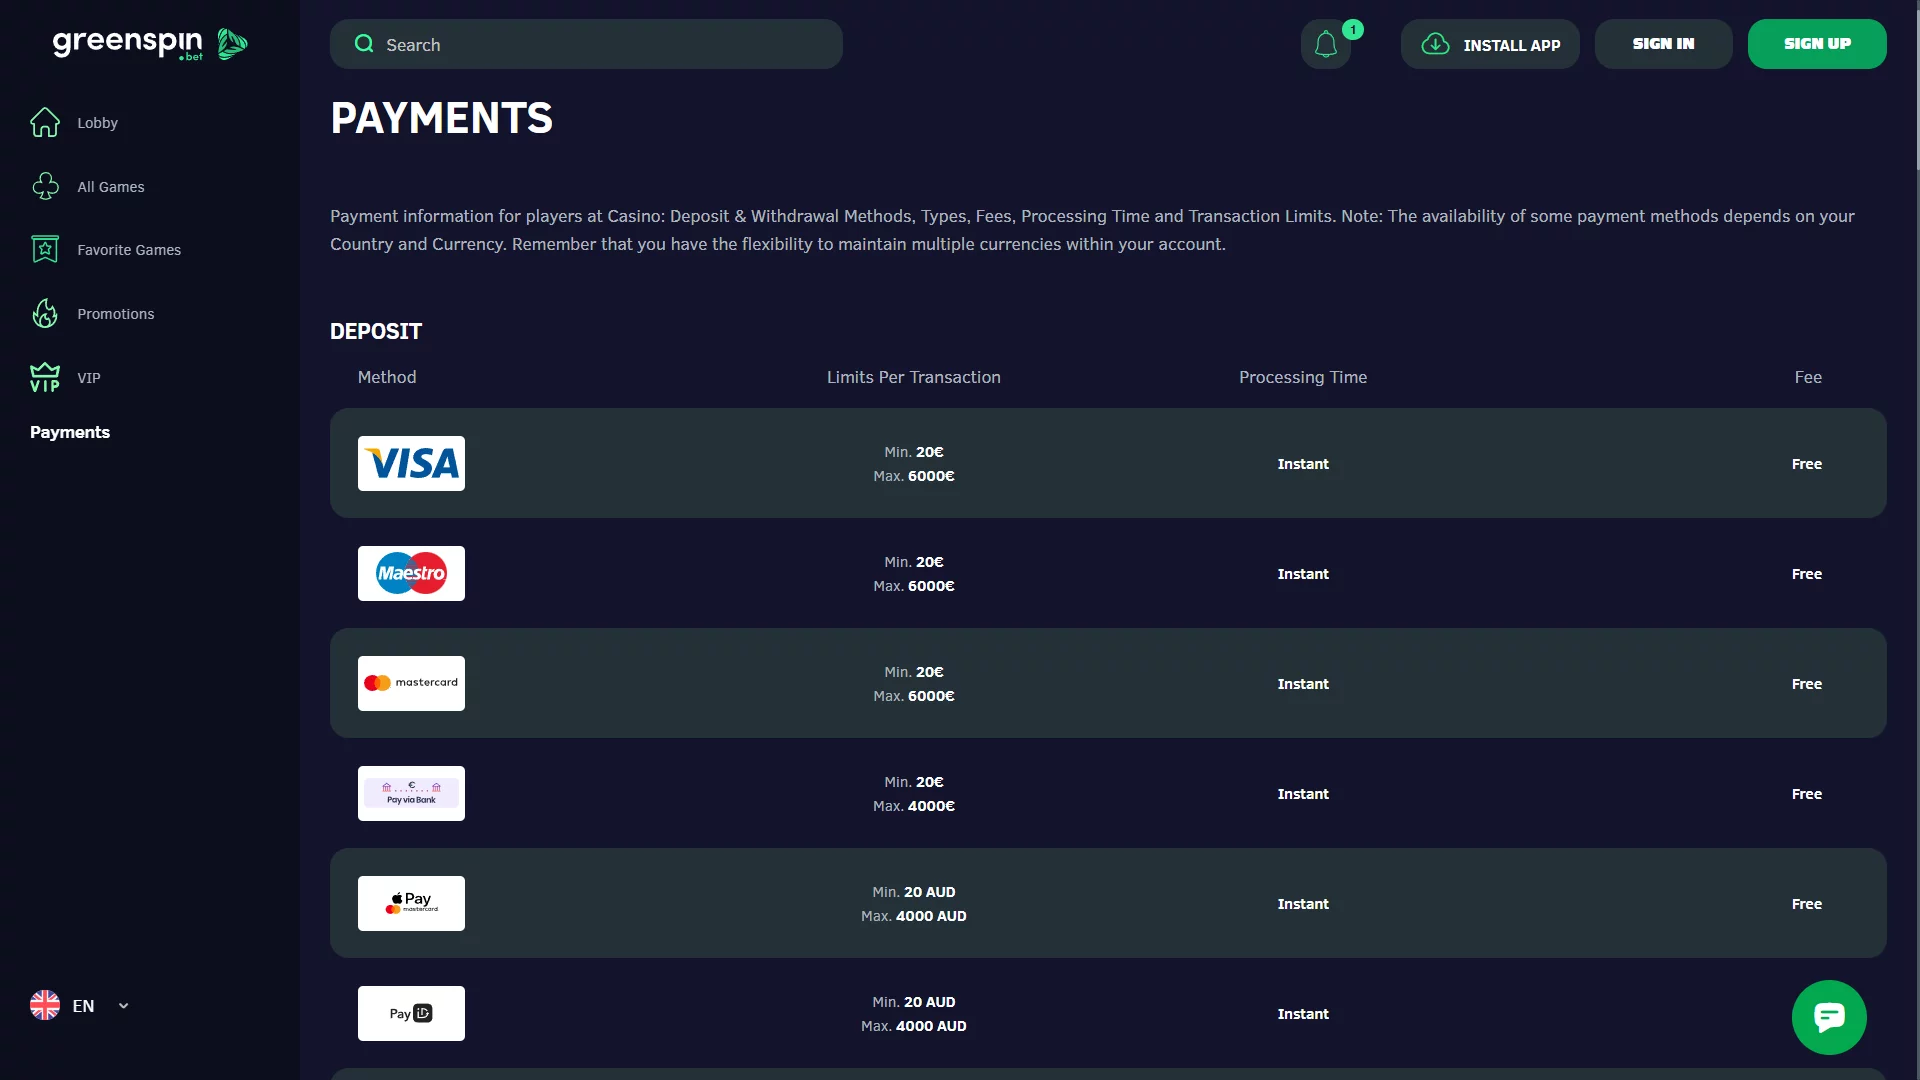Click the Fee column header
This screenshot has height=1080, width=1920.
coord(1808,377)
